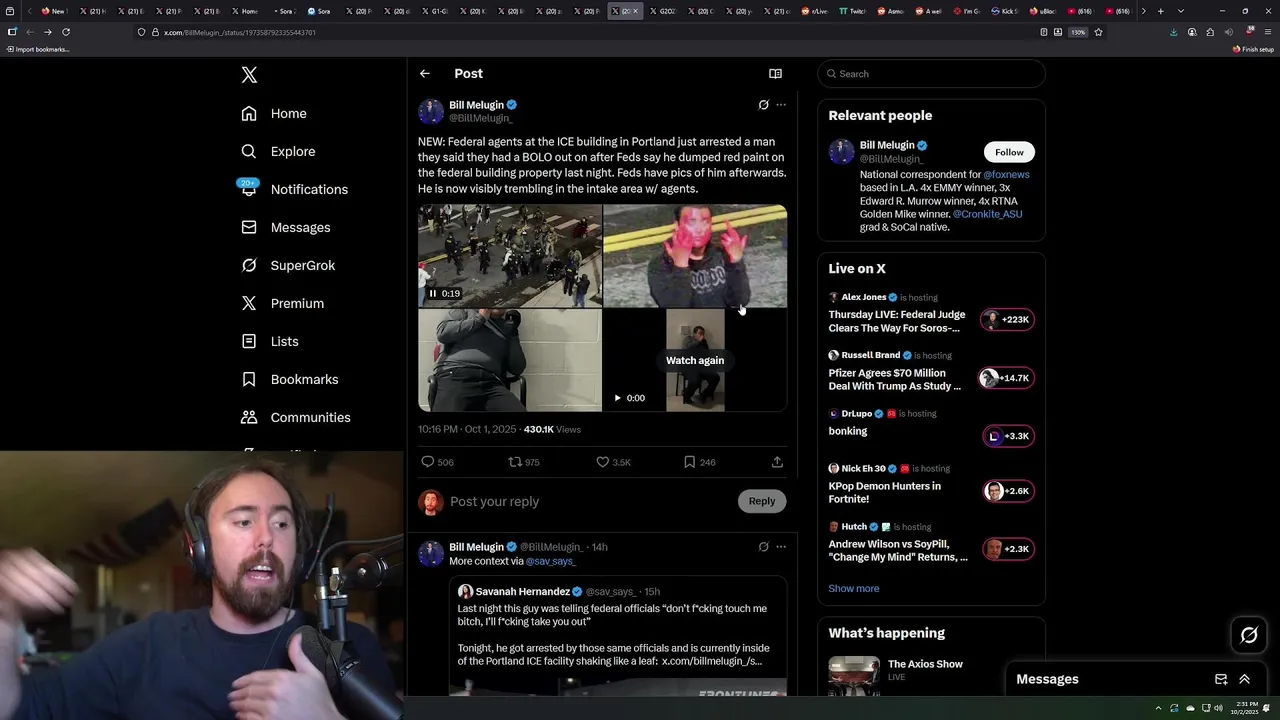The width and height of the screenshot is (1280, 720).
Task: Open browser downloads icon
Action: point(1173,32)
